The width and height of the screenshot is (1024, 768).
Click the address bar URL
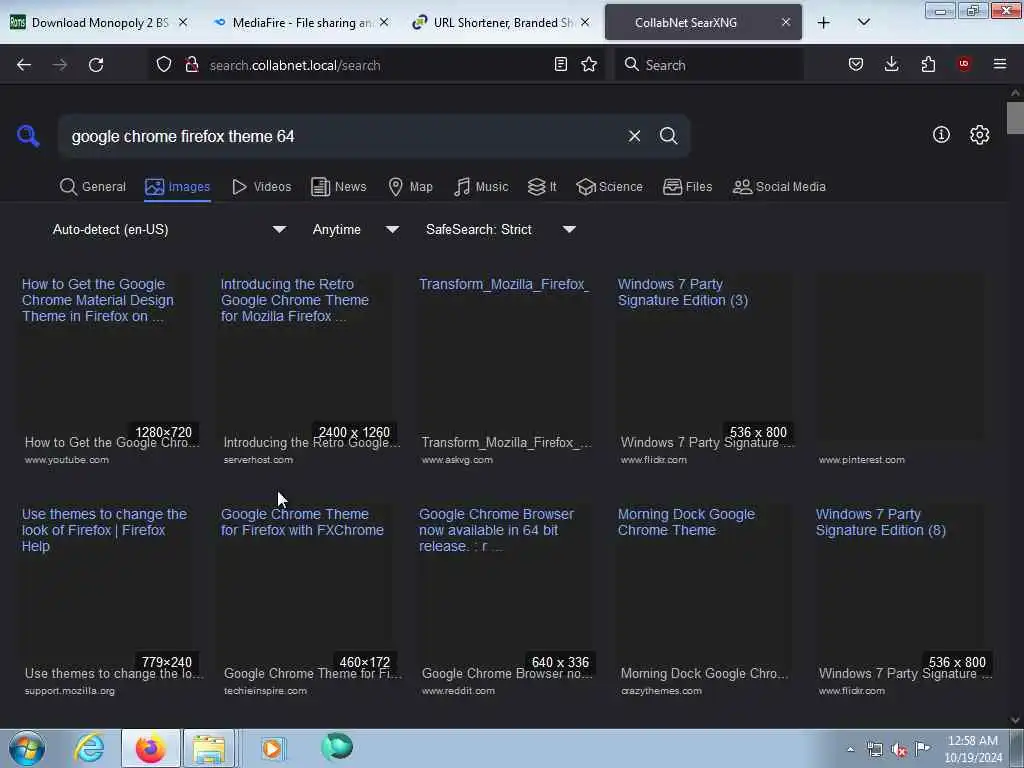[x=295, y=65]
